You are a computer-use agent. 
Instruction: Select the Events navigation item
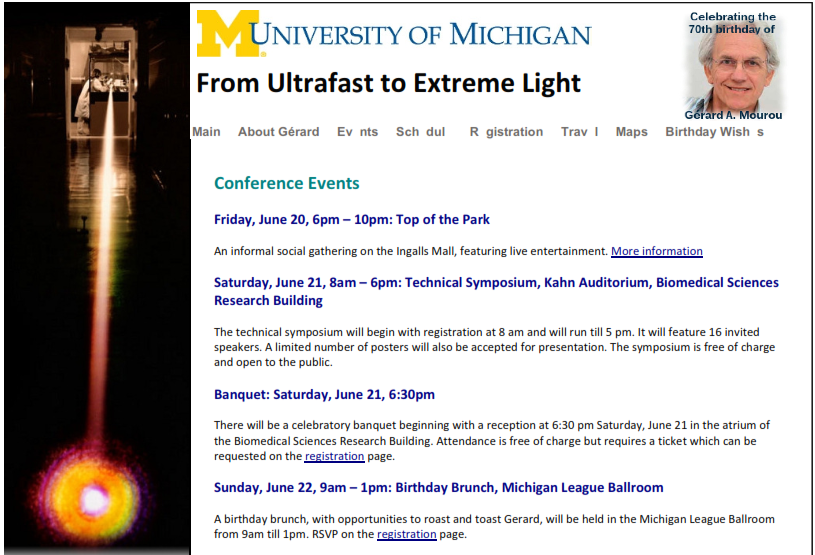pyautogui.click(x=358, y=132)
